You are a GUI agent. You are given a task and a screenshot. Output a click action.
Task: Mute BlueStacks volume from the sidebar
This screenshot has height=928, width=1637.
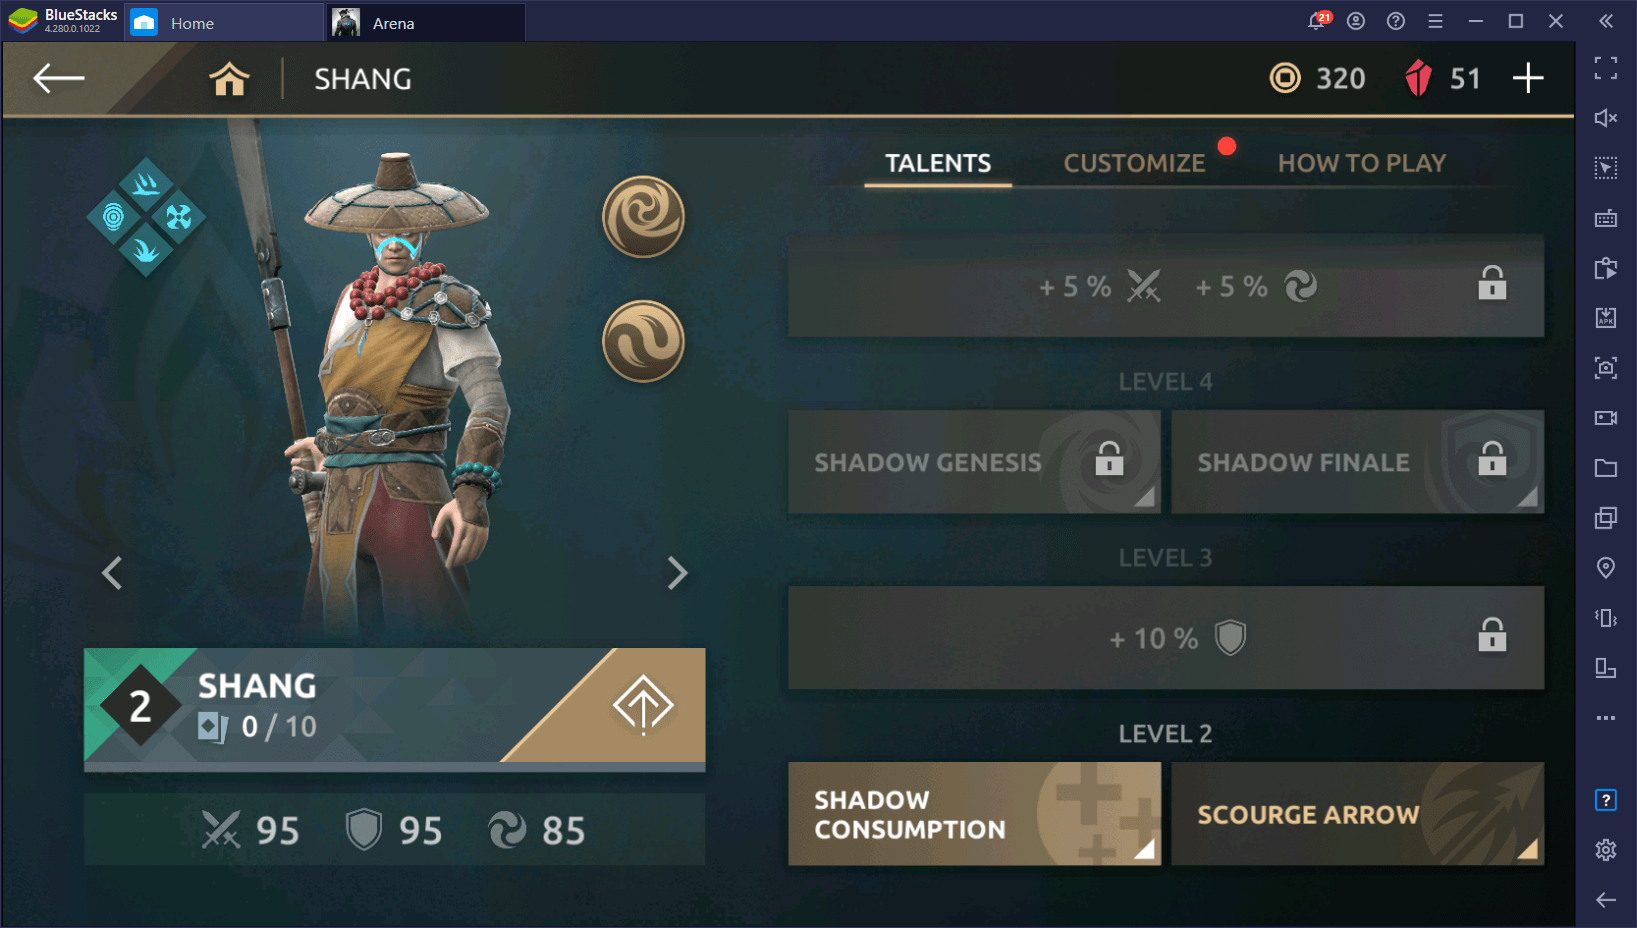pyautogui.click(x=1606, y=118)
